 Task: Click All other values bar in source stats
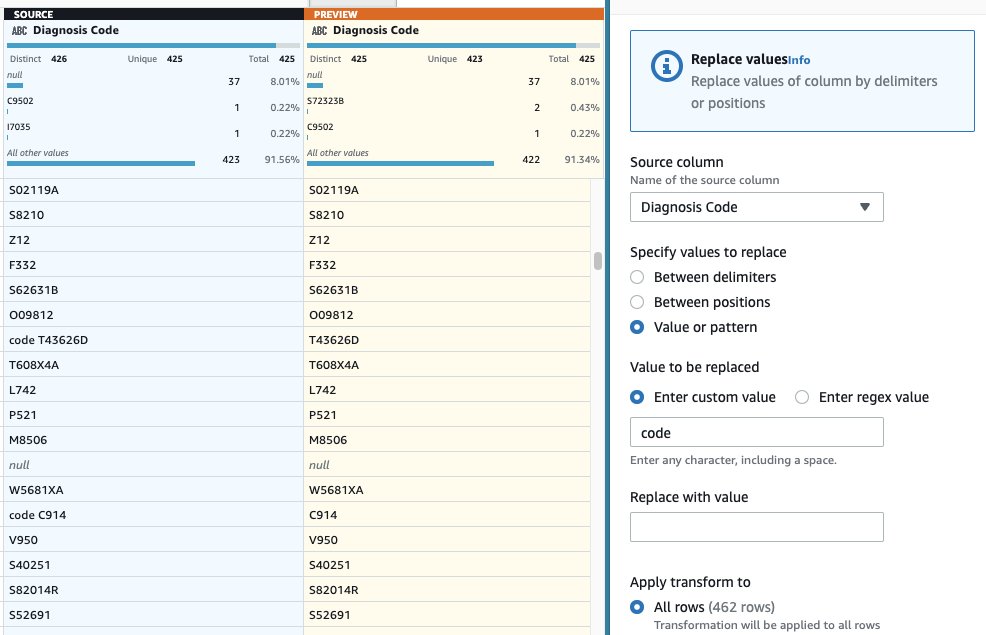(x=101, y=163)
